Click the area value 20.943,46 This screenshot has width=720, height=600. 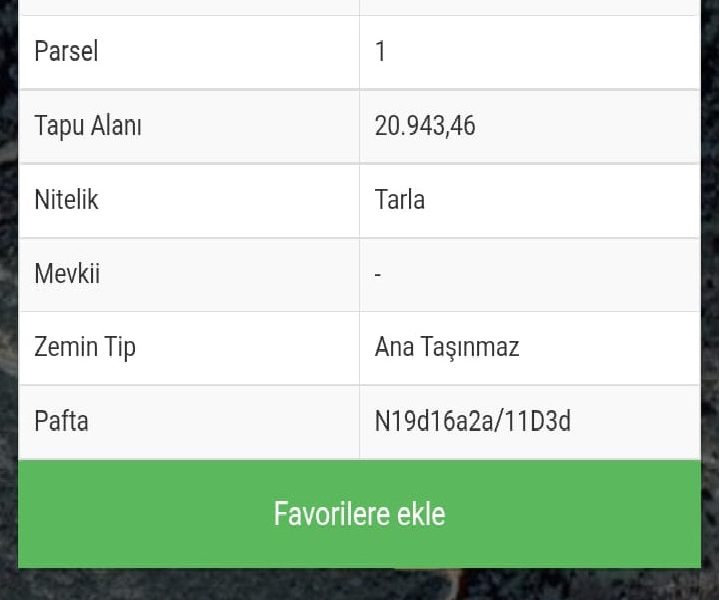click(x=425, y=126)
